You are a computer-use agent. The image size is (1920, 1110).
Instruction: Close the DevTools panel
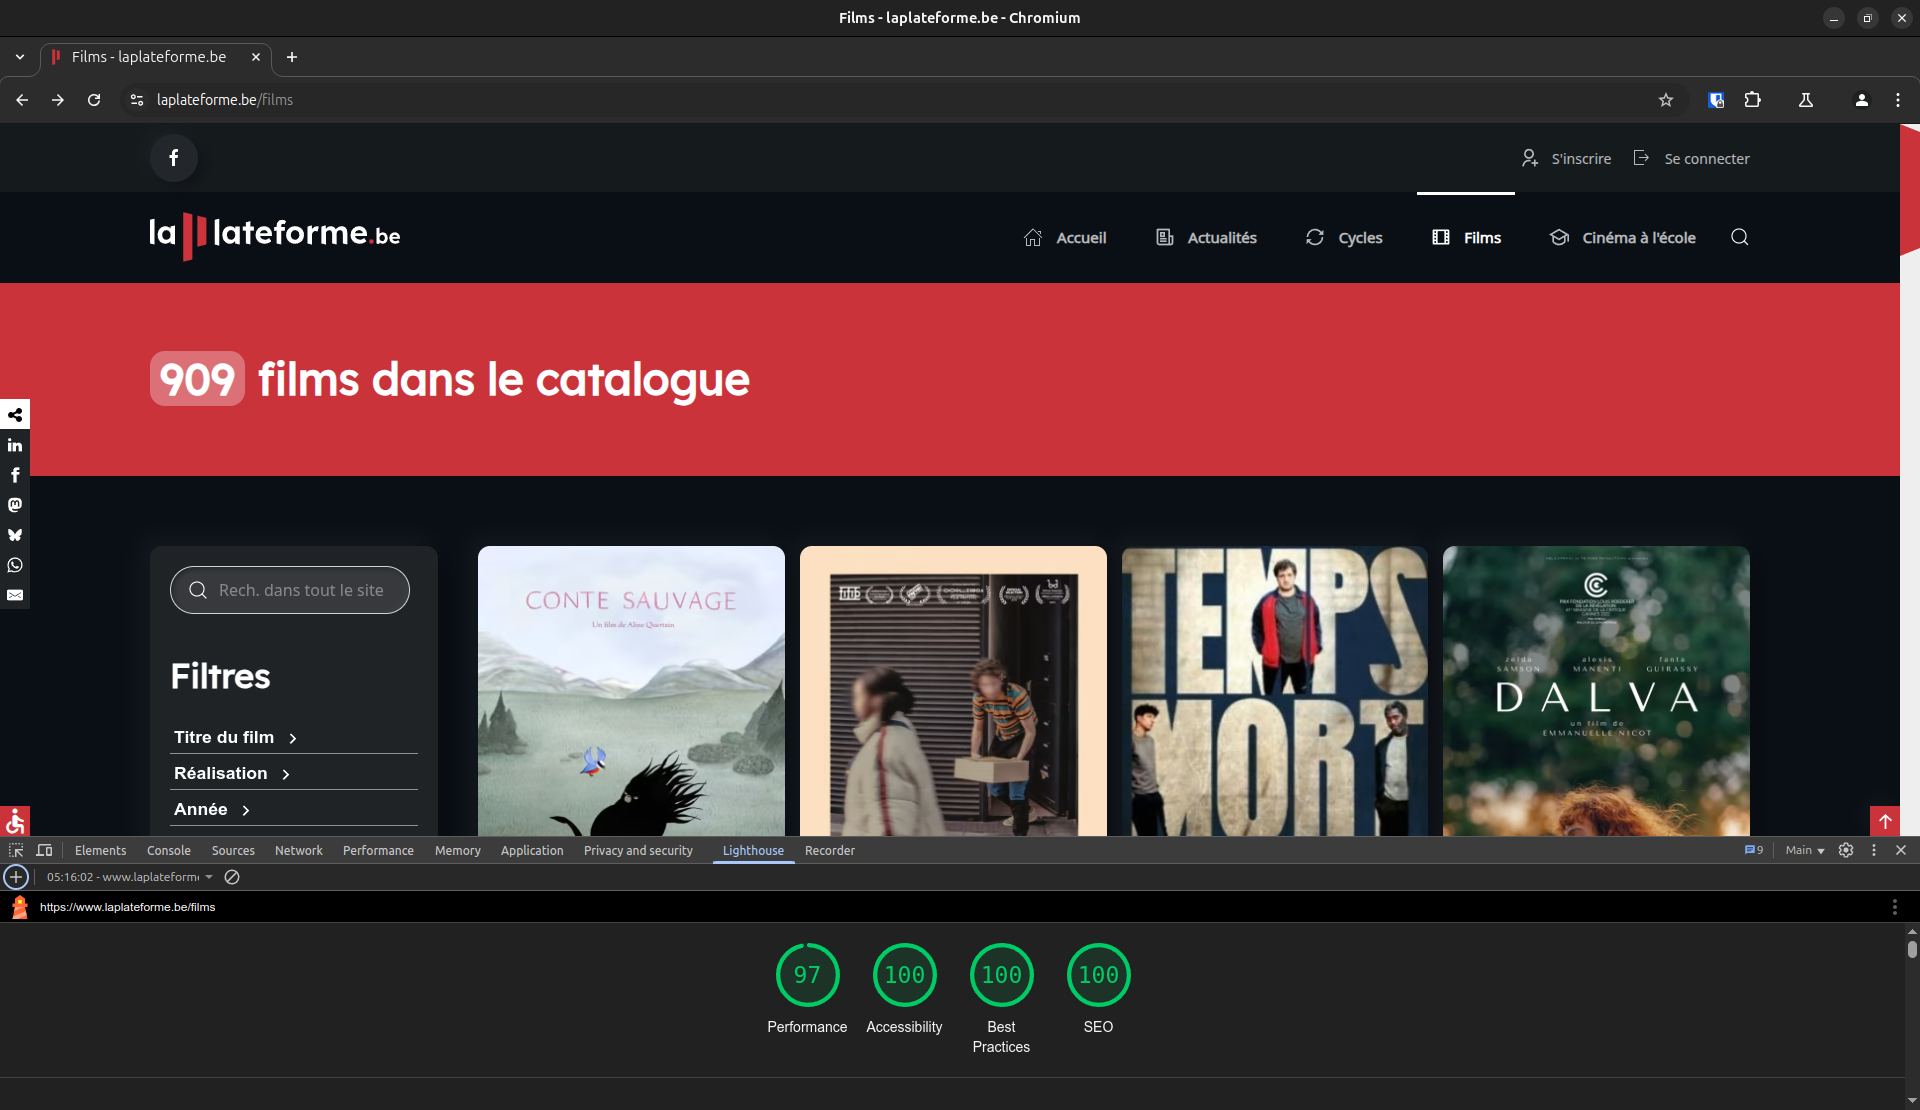point(1901,850)
